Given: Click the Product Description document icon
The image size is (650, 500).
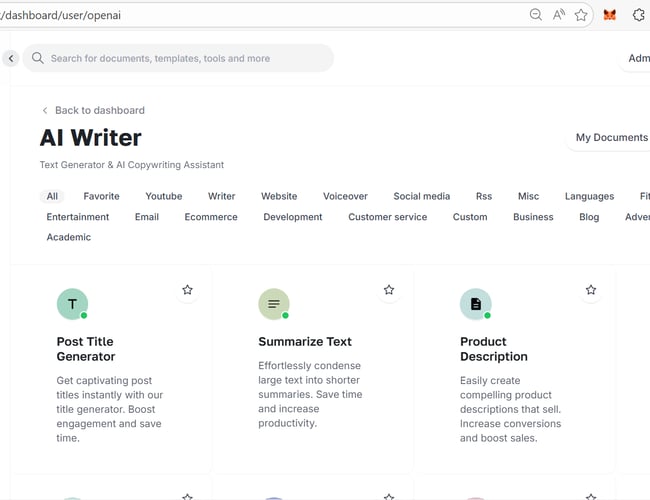Looking at the screenshot, I should (x=476, y=304).
